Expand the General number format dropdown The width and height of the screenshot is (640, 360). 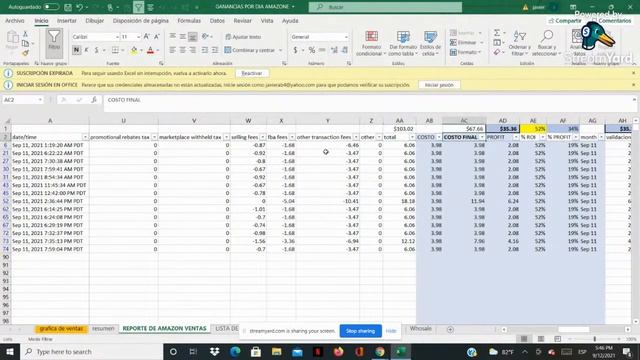click(x=346, y=37)
